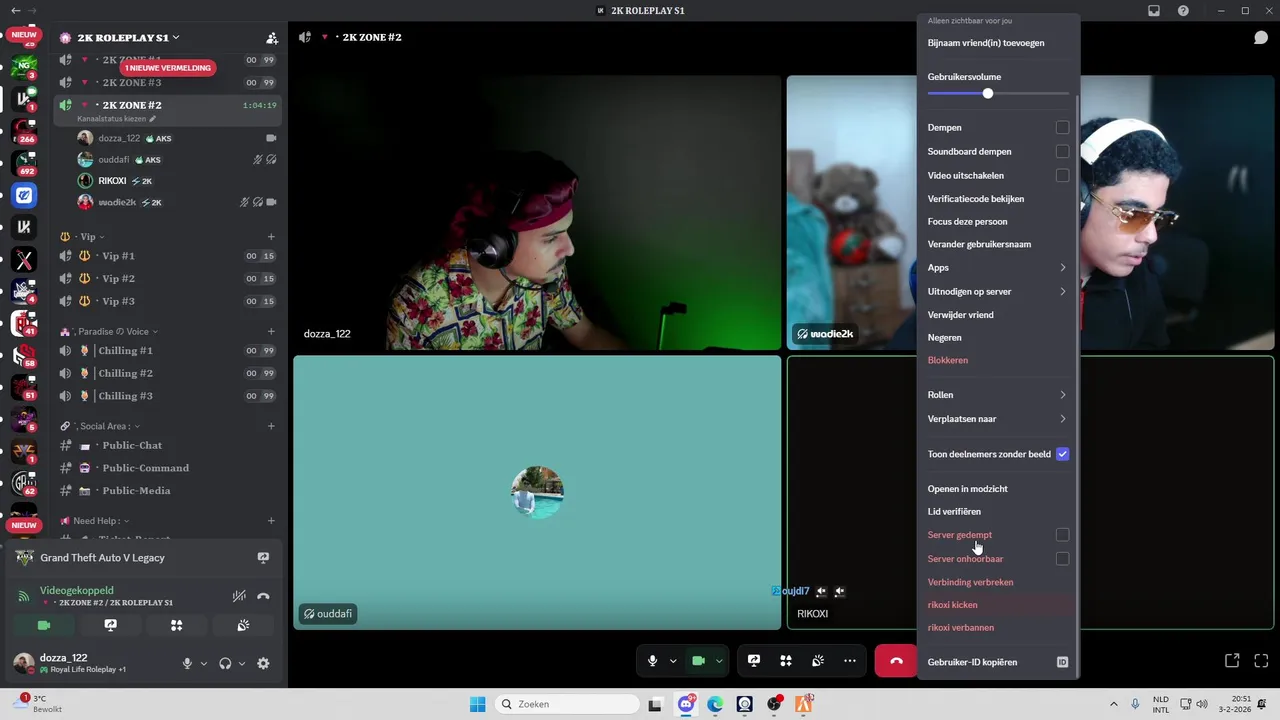Open user settings gear icon

[x=263, y=663]
